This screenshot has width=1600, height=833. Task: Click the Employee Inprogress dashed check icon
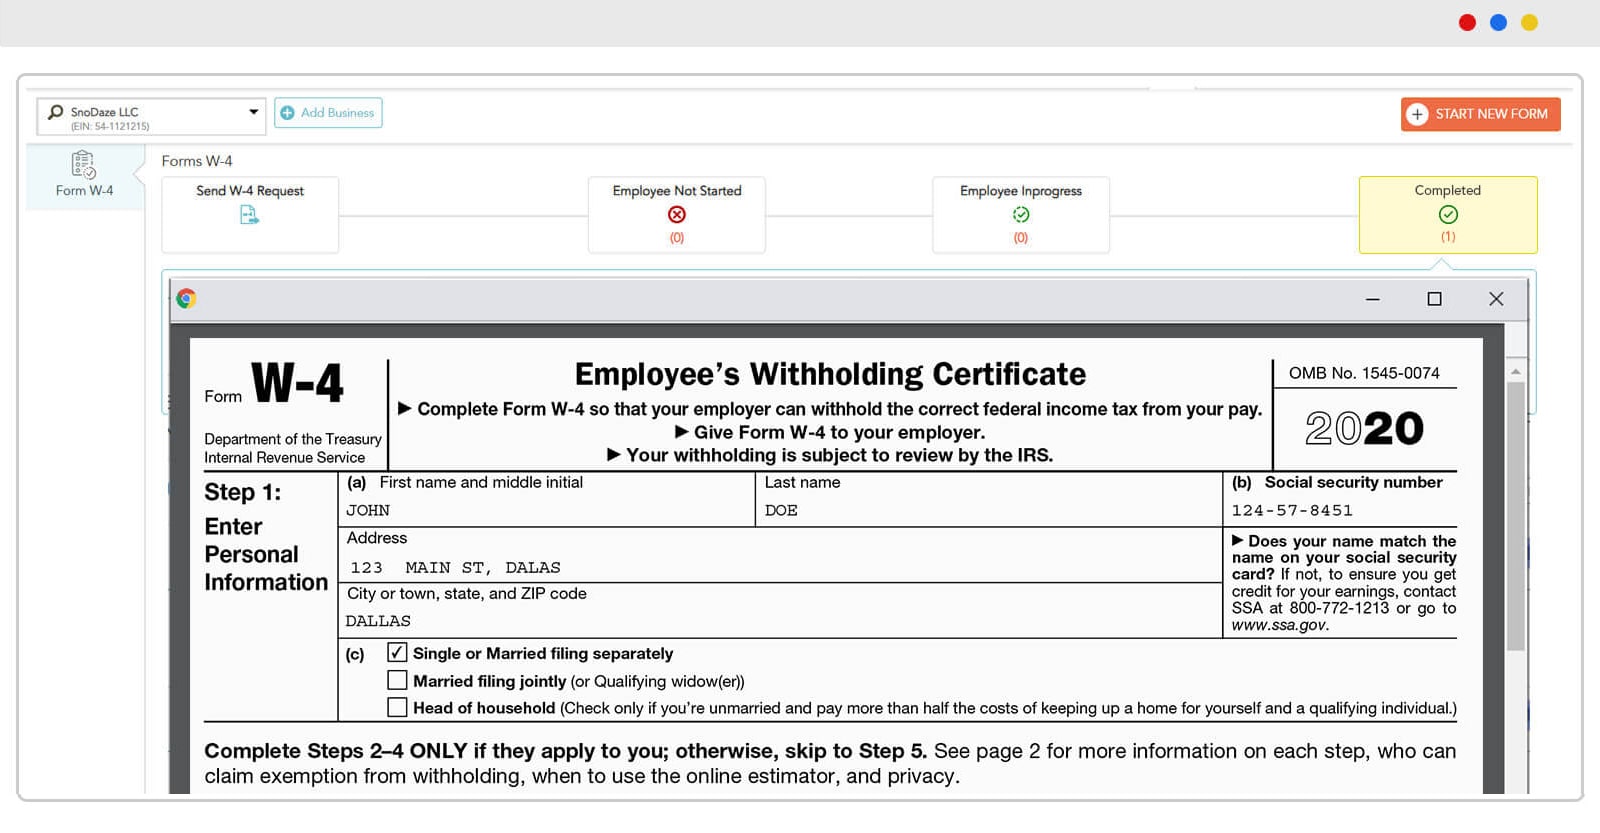coord(1020,215)
